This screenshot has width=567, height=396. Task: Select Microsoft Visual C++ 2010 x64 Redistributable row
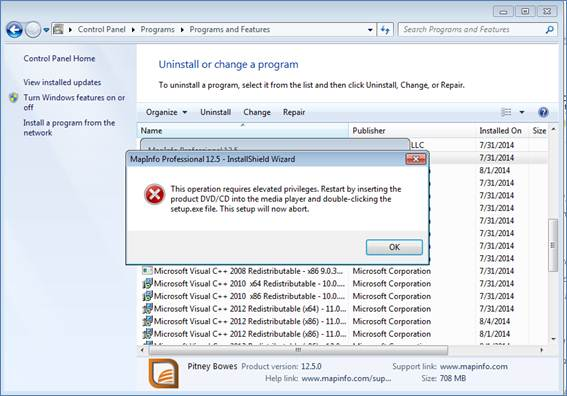point(344,284)
